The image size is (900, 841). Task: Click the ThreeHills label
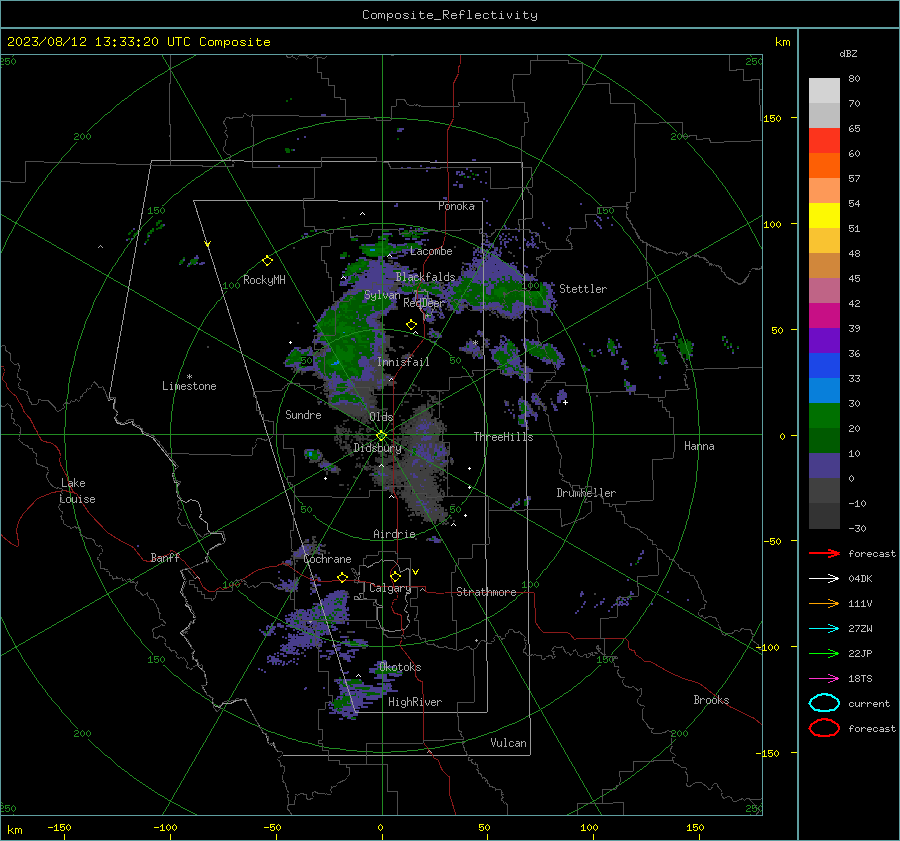click(x=503, y=437)
